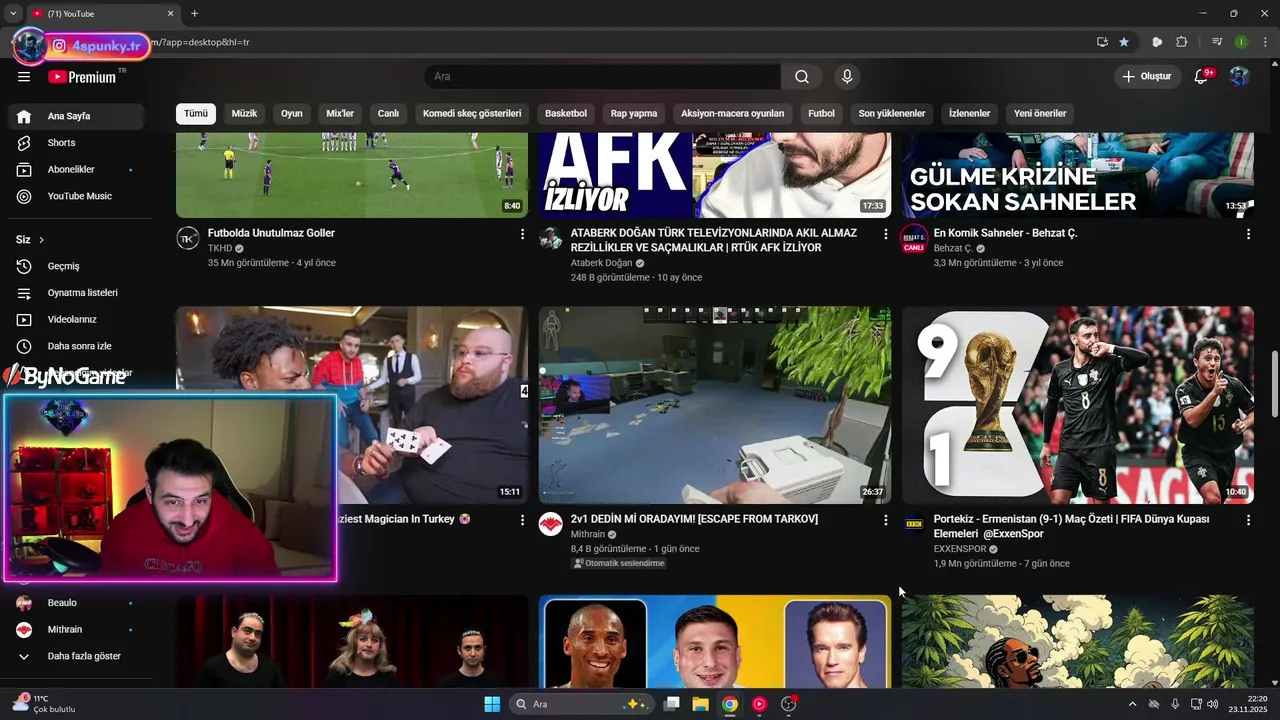Screen dimensions: 1280x720
Task: Open the notifications bell
Action: tap(1202, 76)
